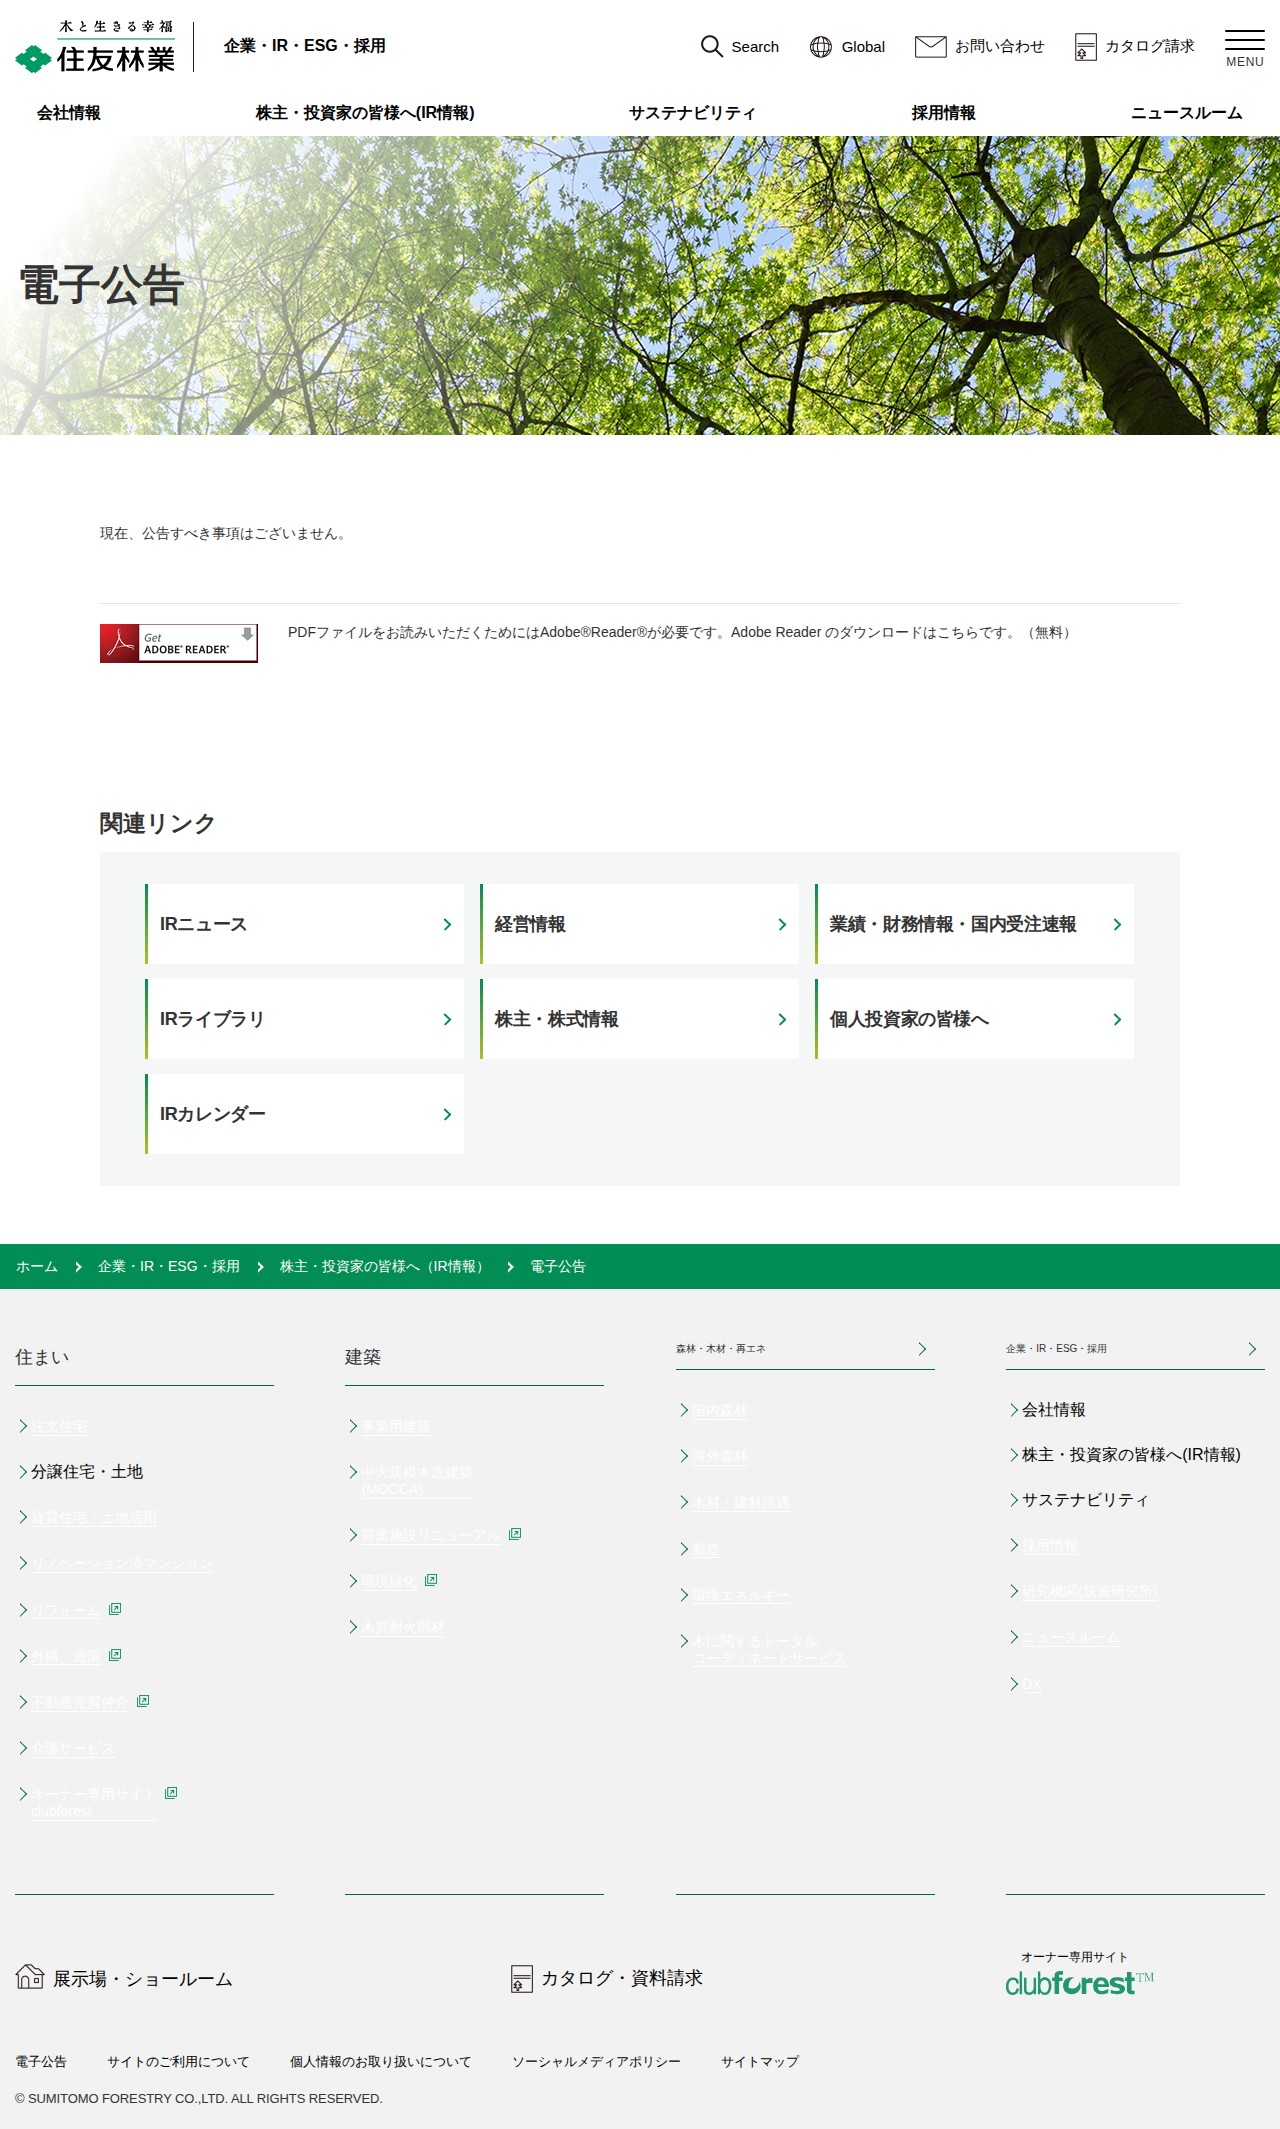1280x2129 pixels.
Task: Click 賃貸住宅・土地活用 footer link
Action: click(x=94, y=1518)
